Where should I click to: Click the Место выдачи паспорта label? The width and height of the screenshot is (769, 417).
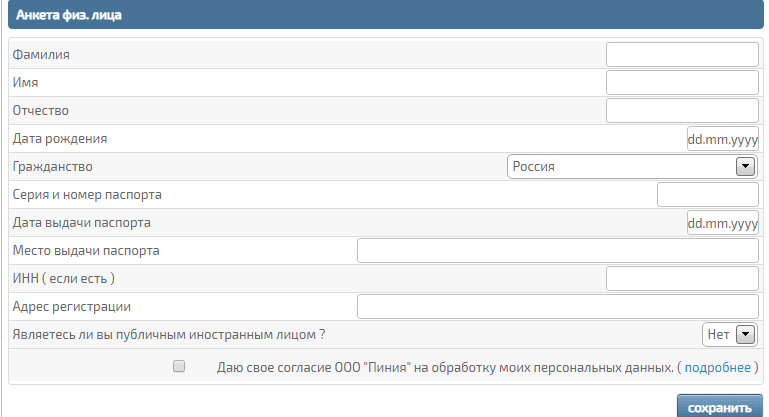click(86, 251)
